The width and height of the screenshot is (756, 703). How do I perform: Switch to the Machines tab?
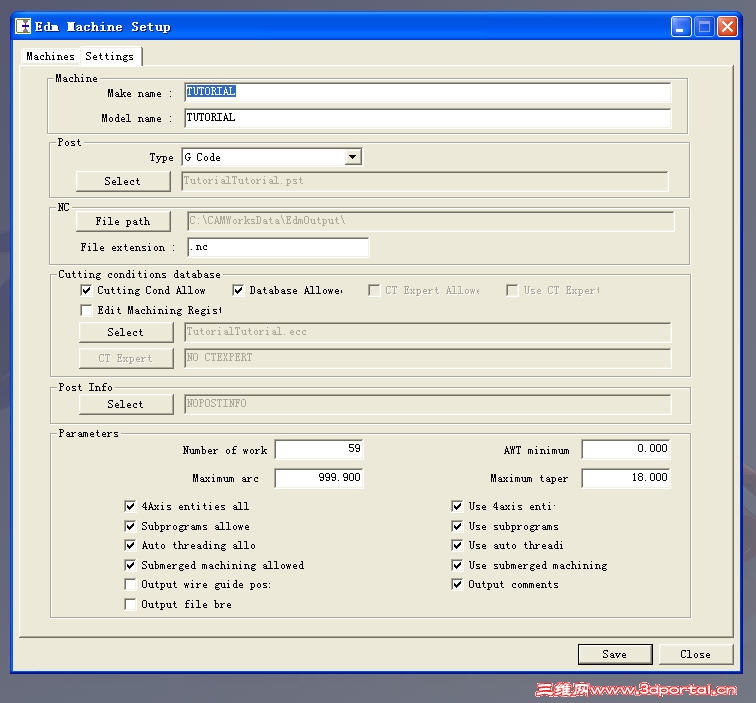(51, 56)
